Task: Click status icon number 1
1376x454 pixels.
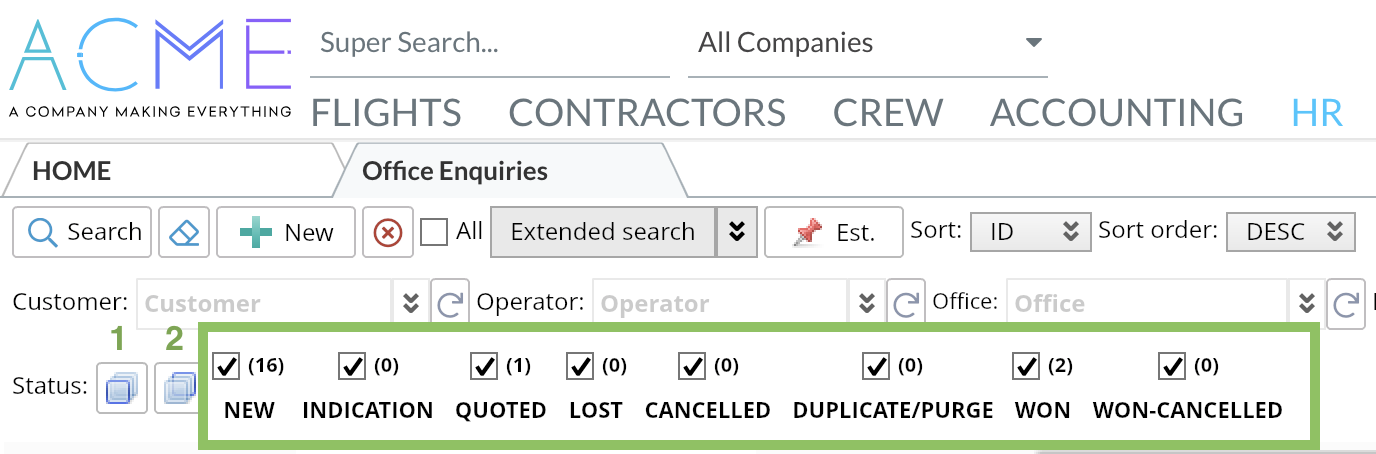Action: coord(121,387)
